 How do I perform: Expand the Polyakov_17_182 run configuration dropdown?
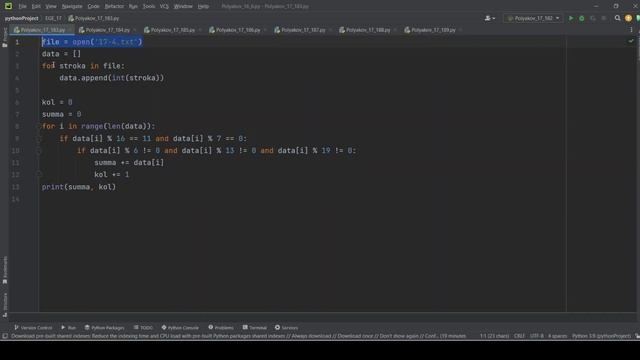click(533, 18)
